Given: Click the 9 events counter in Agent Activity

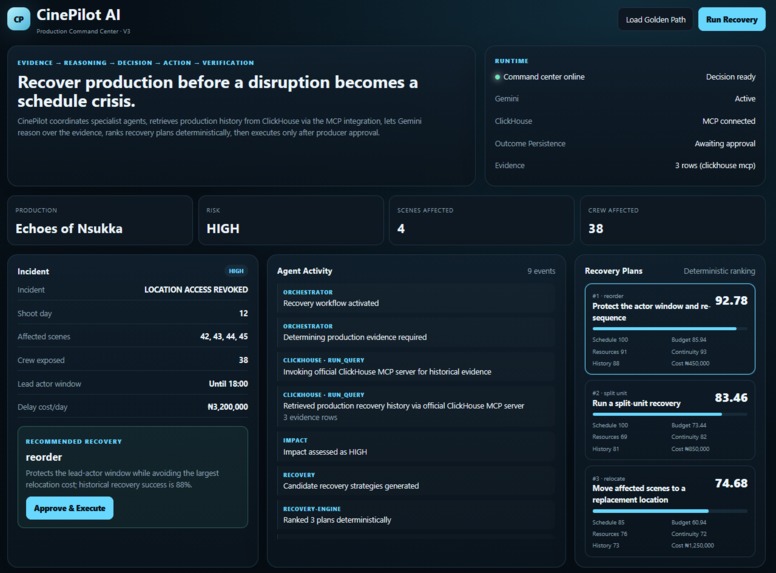Looking at the screenshot, I should 541,271.
